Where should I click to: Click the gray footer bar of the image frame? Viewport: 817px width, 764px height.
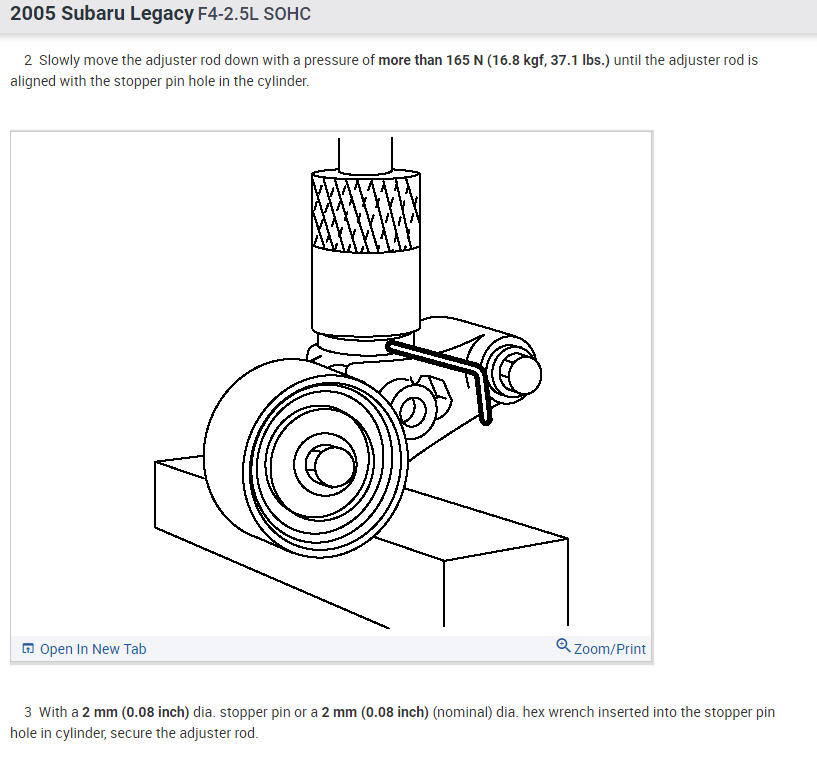click(331, 649)
